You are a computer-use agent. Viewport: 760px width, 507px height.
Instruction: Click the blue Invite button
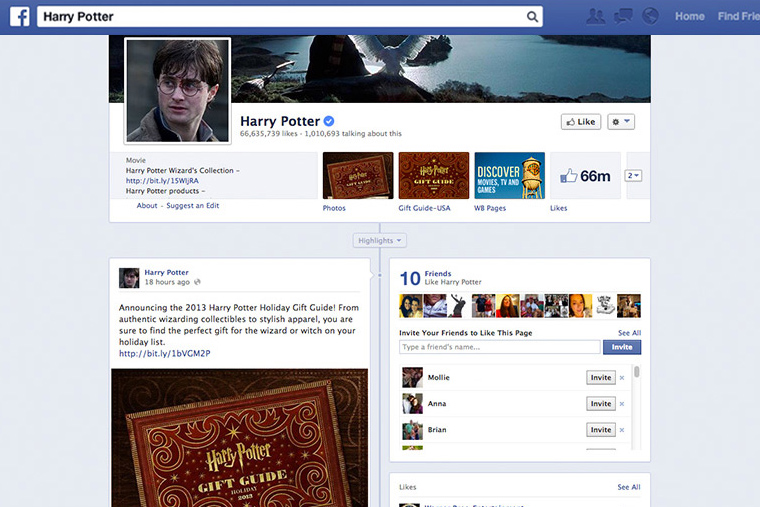[622, 347]
